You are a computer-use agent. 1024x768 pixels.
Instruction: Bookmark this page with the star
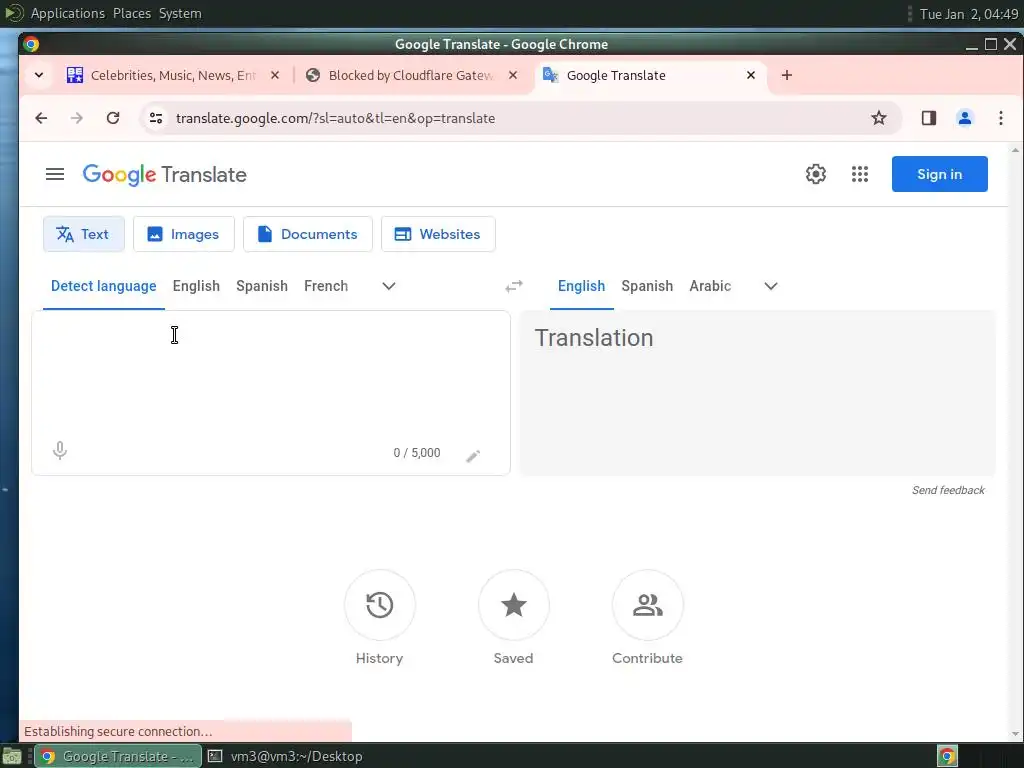pos(879,118)
